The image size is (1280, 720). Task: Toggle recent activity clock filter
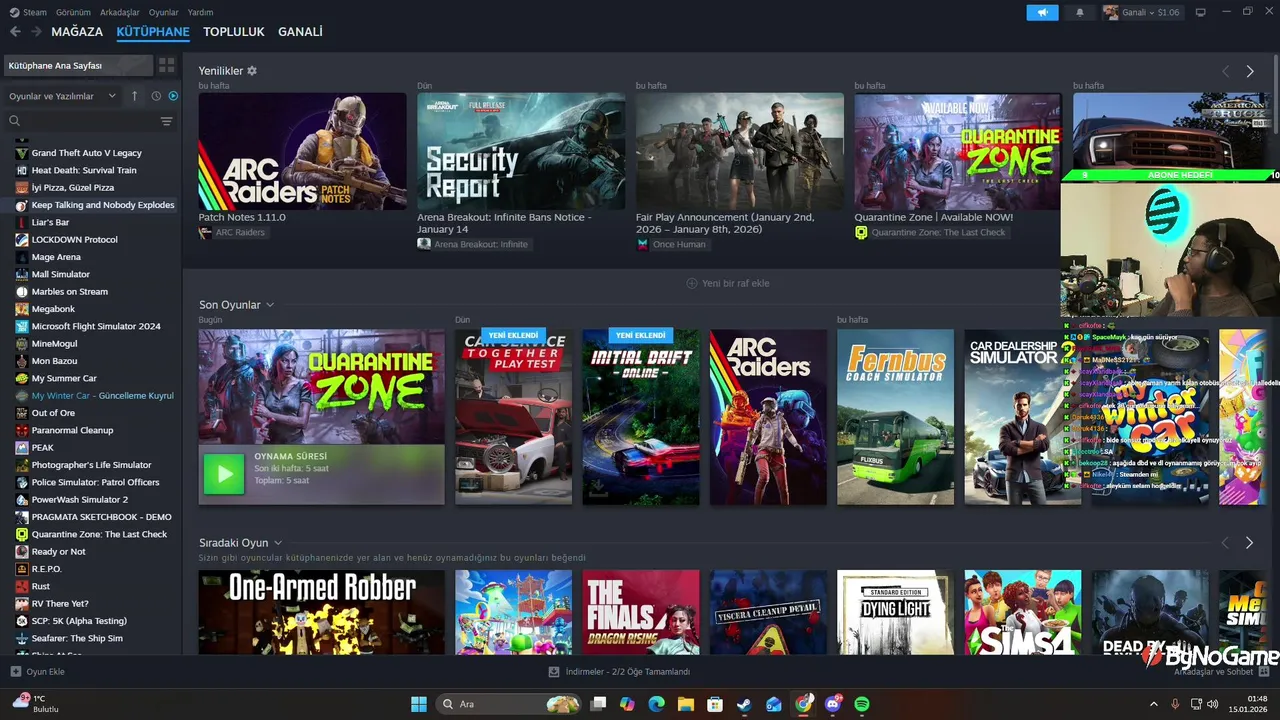click(x=156, y=96)
